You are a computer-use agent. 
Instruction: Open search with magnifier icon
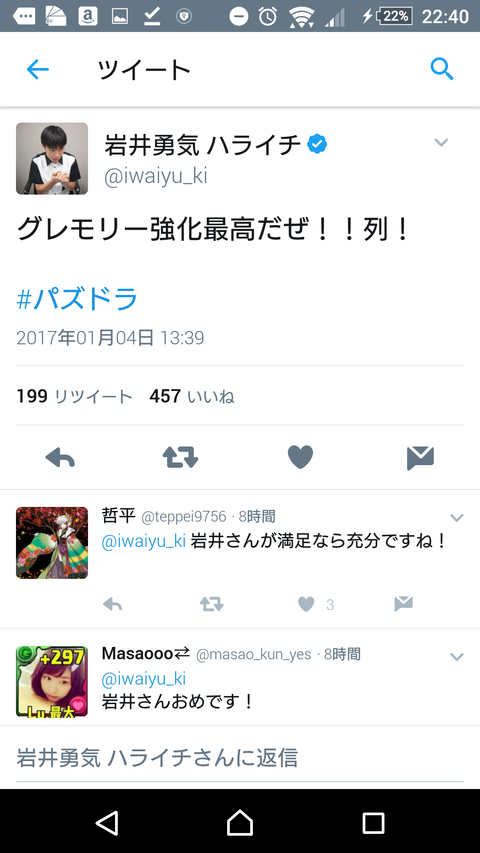click(442, 69)
